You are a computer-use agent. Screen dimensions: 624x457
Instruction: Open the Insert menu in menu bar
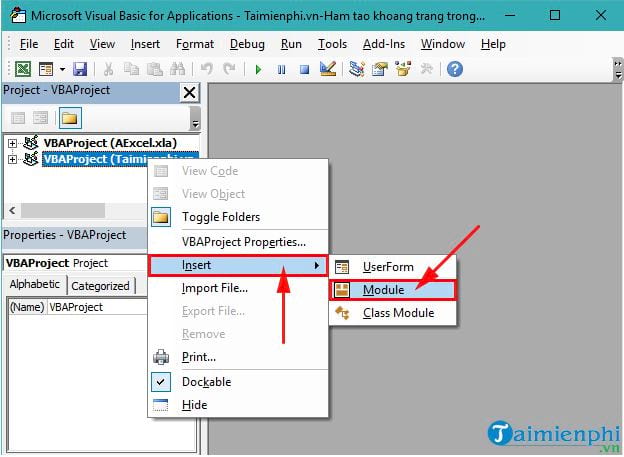coord(145,44)
